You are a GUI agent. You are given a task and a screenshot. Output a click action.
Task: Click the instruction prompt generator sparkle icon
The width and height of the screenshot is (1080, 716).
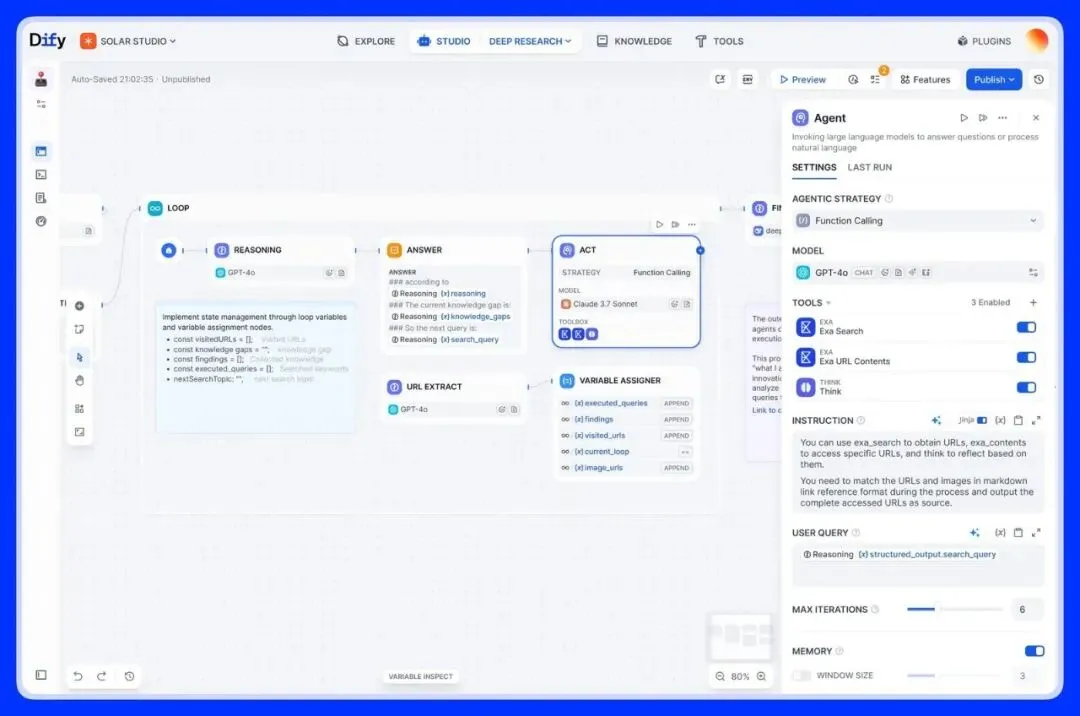point(936,420)
